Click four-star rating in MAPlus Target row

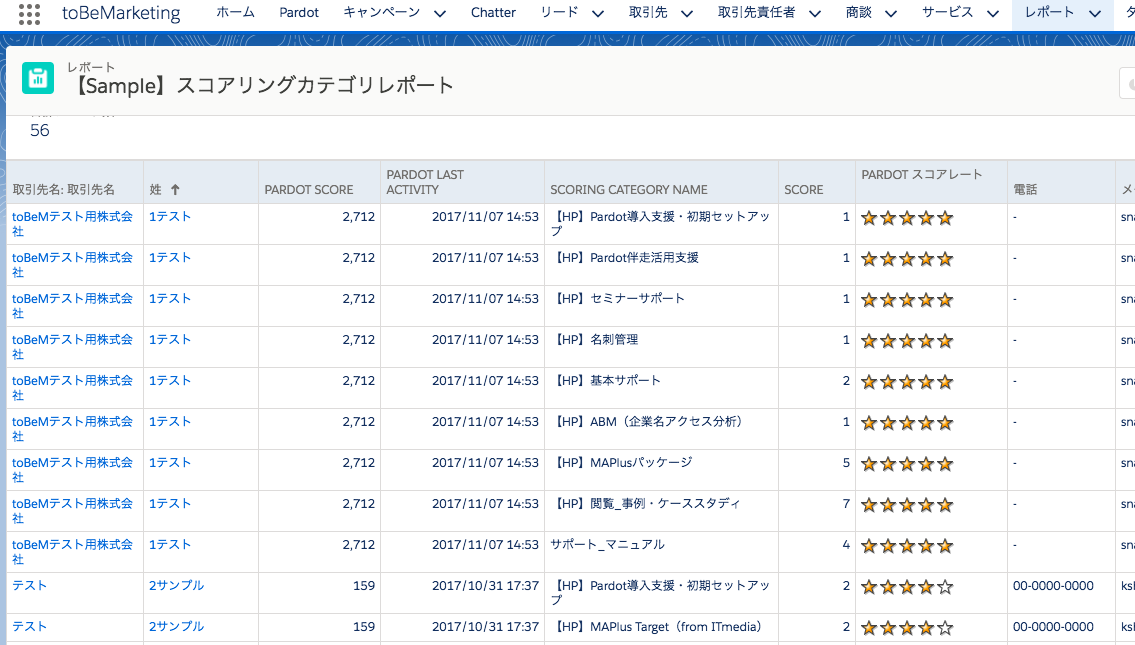pos(907,628)
